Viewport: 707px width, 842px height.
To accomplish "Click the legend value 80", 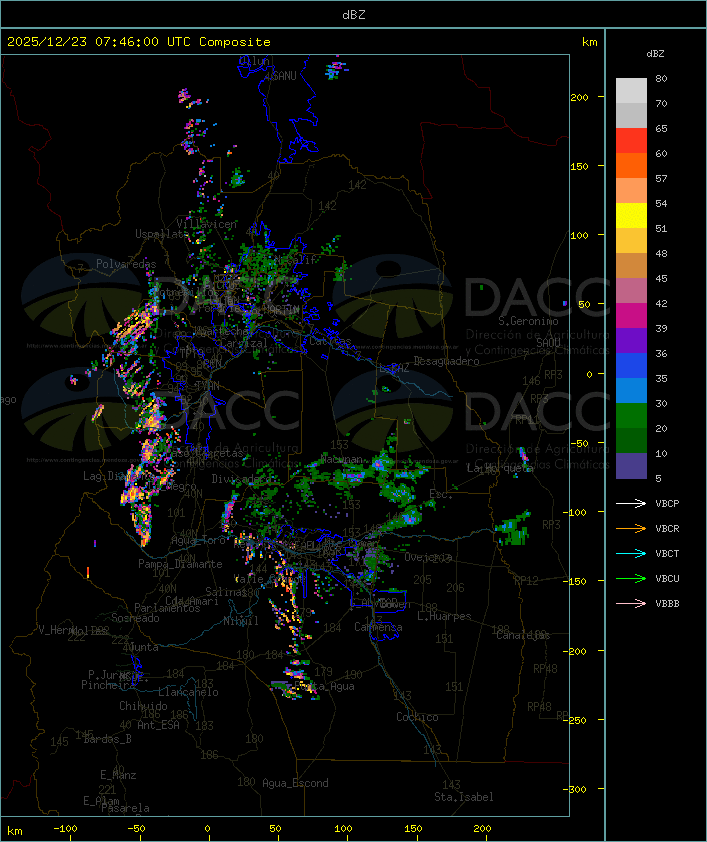I will (x=661, y=78).
